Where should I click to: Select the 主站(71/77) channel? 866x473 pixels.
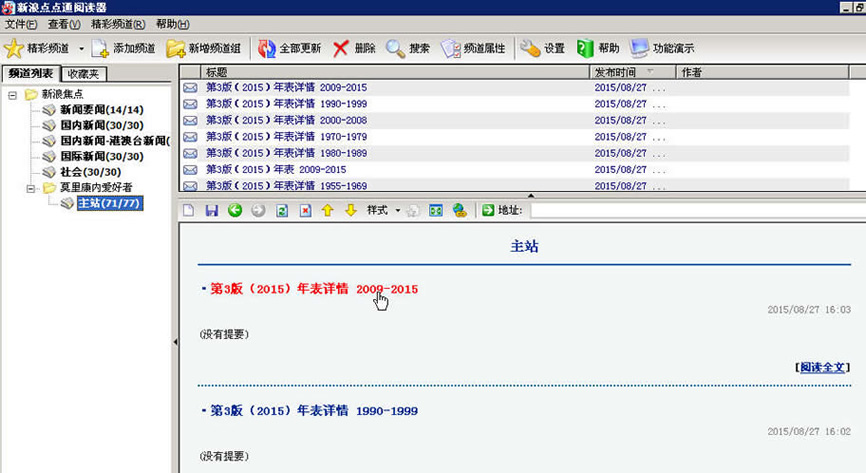tap(110, 203)
